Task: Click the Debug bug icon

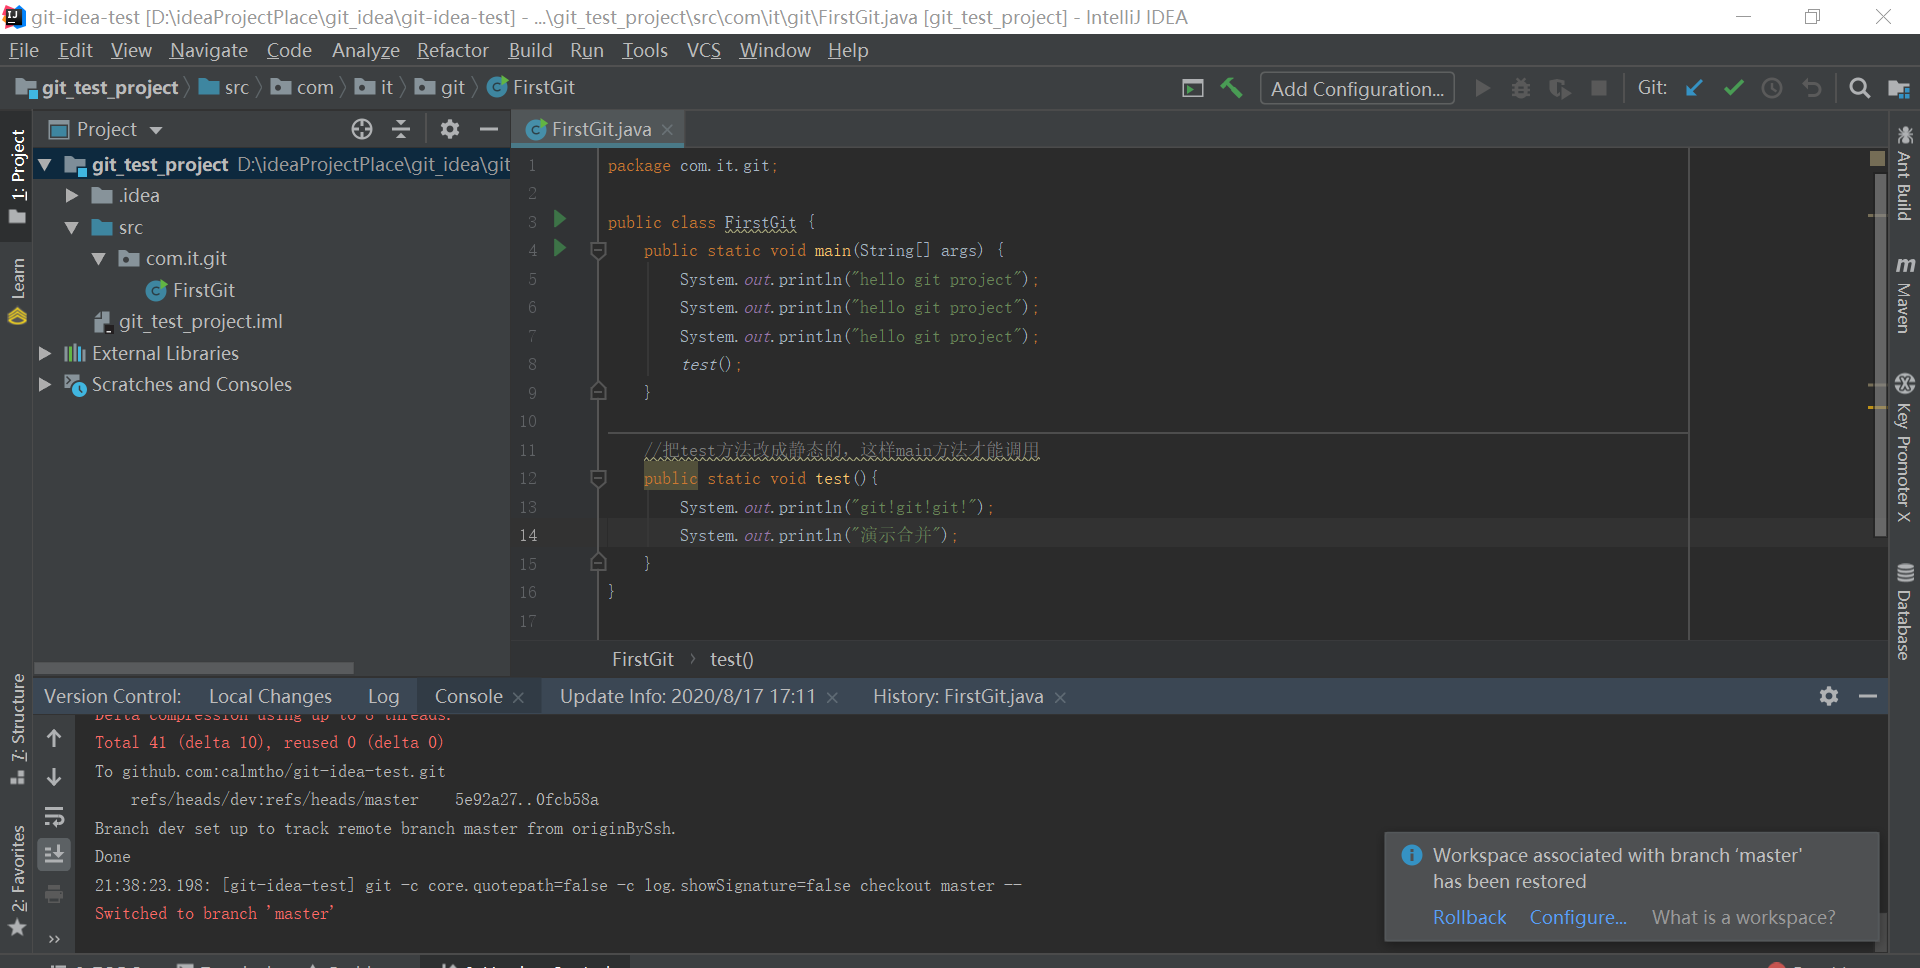Action: coord(1521,88)
